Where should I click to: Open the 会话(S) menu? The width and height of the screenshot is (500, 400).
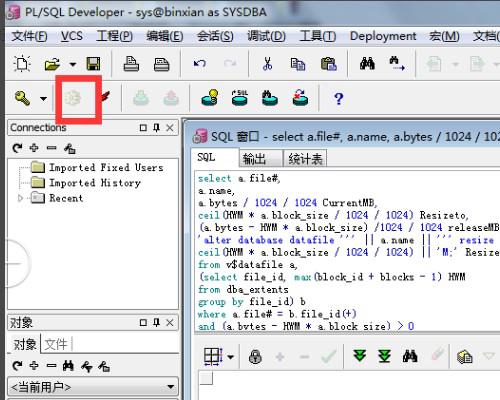tap(215, 36)
